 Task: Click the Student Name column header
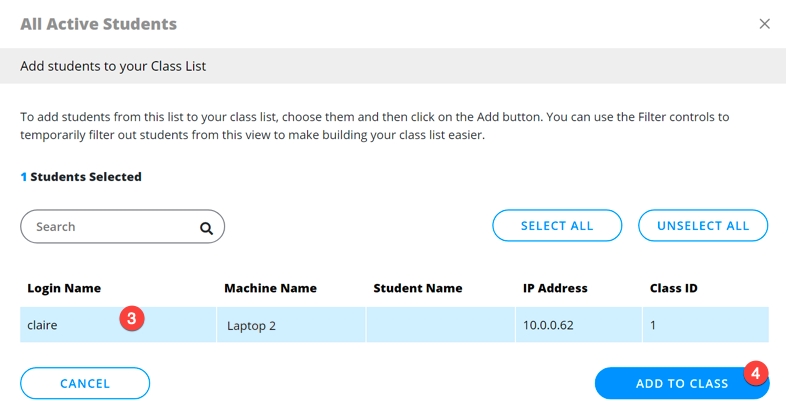418,288
